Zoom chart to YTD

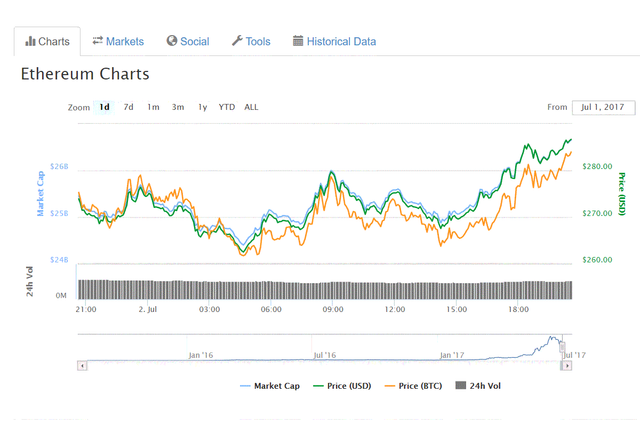227,107
